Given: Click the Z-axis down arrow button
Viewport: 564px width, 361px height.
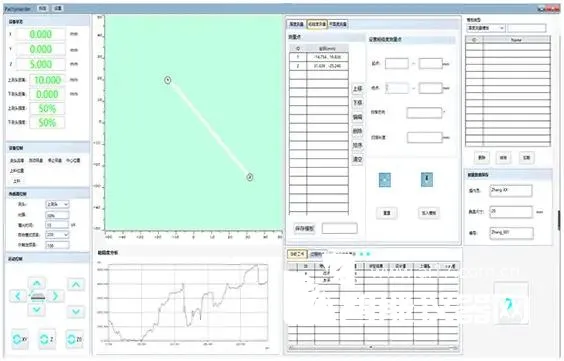Looking at the screenshot, I should [76, 311].
